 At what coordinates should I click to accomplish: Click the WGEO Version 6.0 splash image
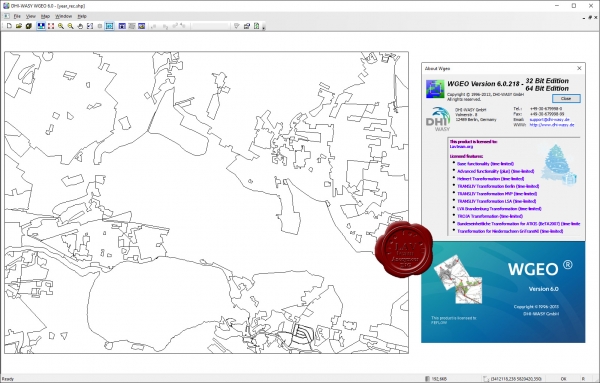click(503, 292)
